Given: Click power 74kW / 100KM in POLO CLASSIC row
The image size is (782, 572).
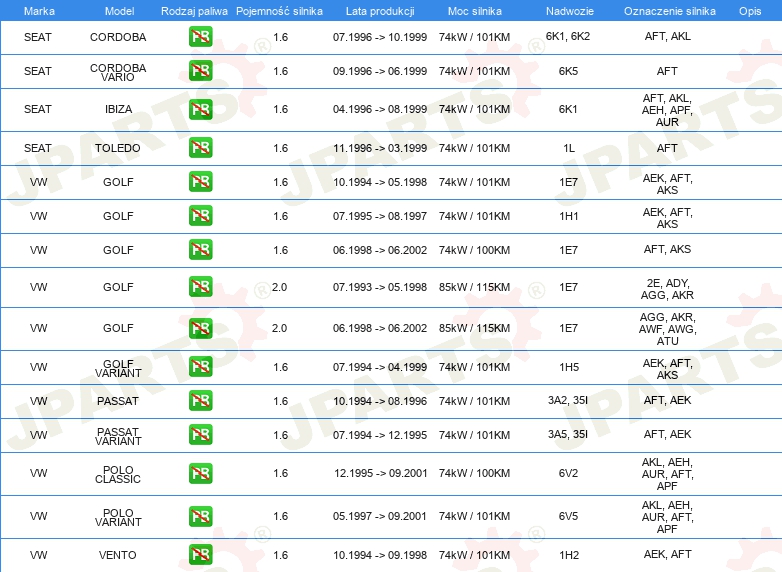Looking at the screenshot, I should [474, 473].
